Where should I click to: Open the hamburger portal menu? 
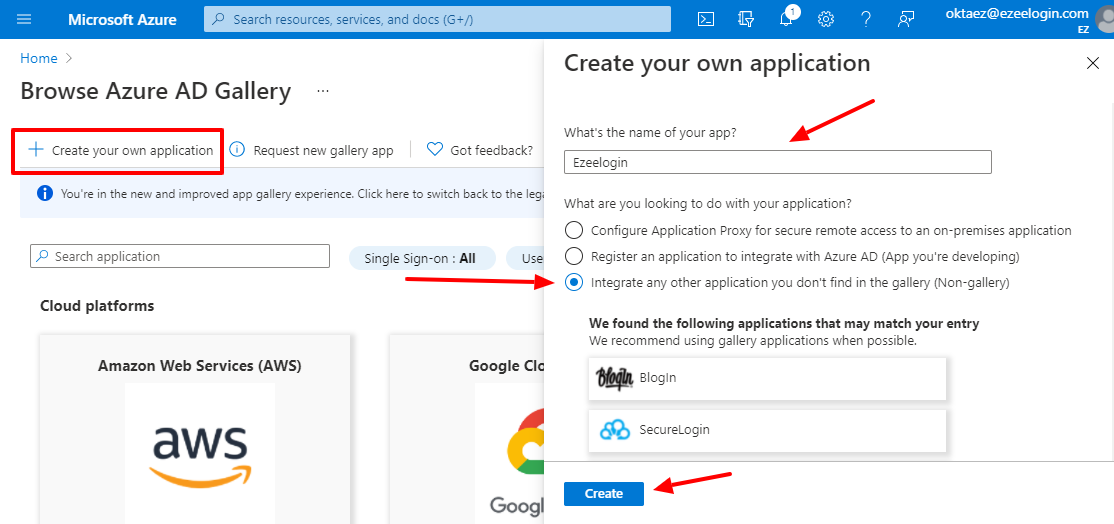[24, 19]
